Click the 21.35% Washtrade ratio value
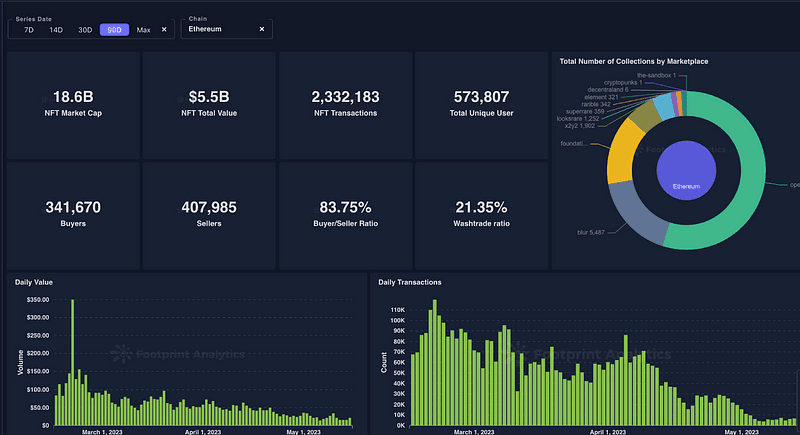The image size is (800, 435). pyautogui.click(x=481, y=207)
